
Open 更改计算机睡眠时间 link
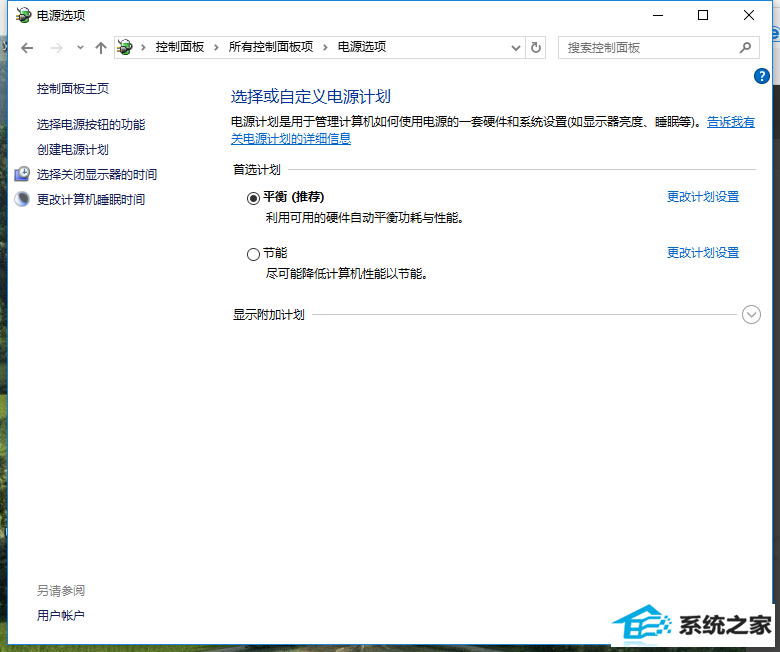pyautogui.click(x=91, y=199)
